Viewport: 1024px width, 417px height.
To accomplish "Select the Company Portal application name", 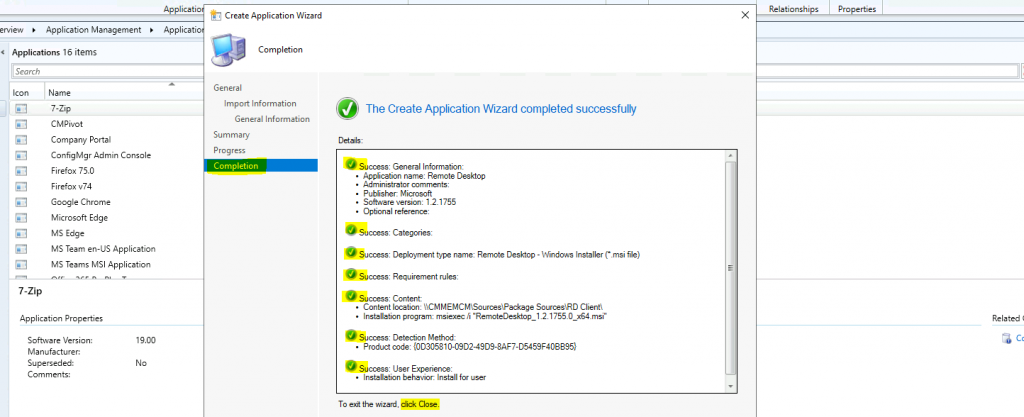I will point(81,140).
